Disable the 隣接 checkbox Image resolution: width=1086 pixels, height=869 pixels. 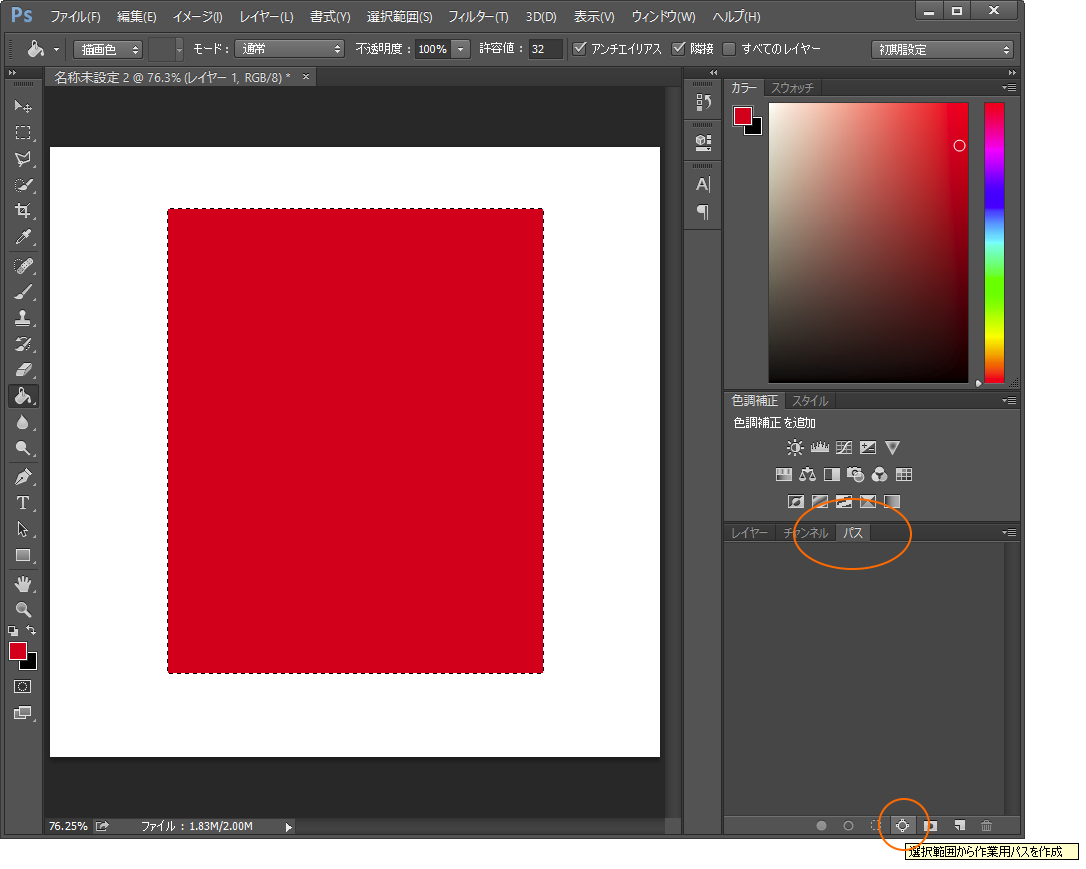[x=680, y=49]
